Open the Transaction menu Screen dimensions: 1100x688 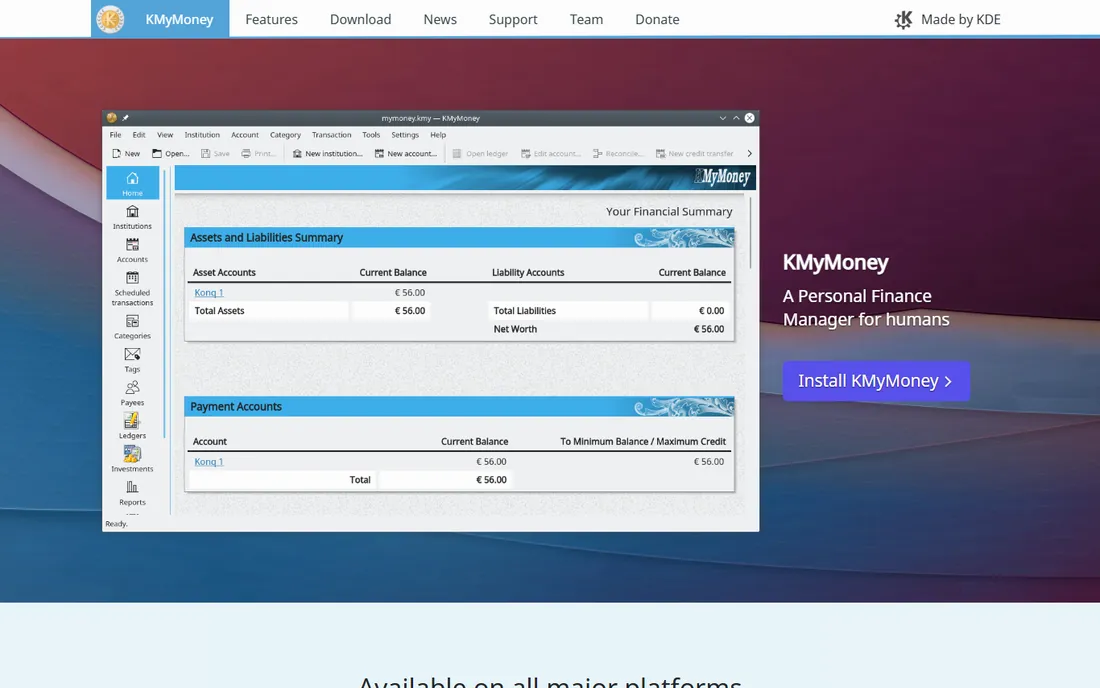pos(332,135)
